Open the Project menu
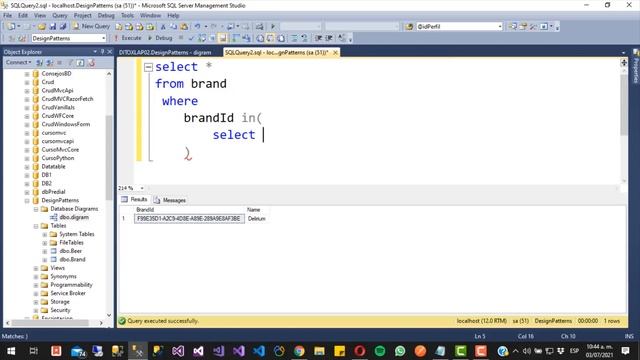 pos(82,16)
